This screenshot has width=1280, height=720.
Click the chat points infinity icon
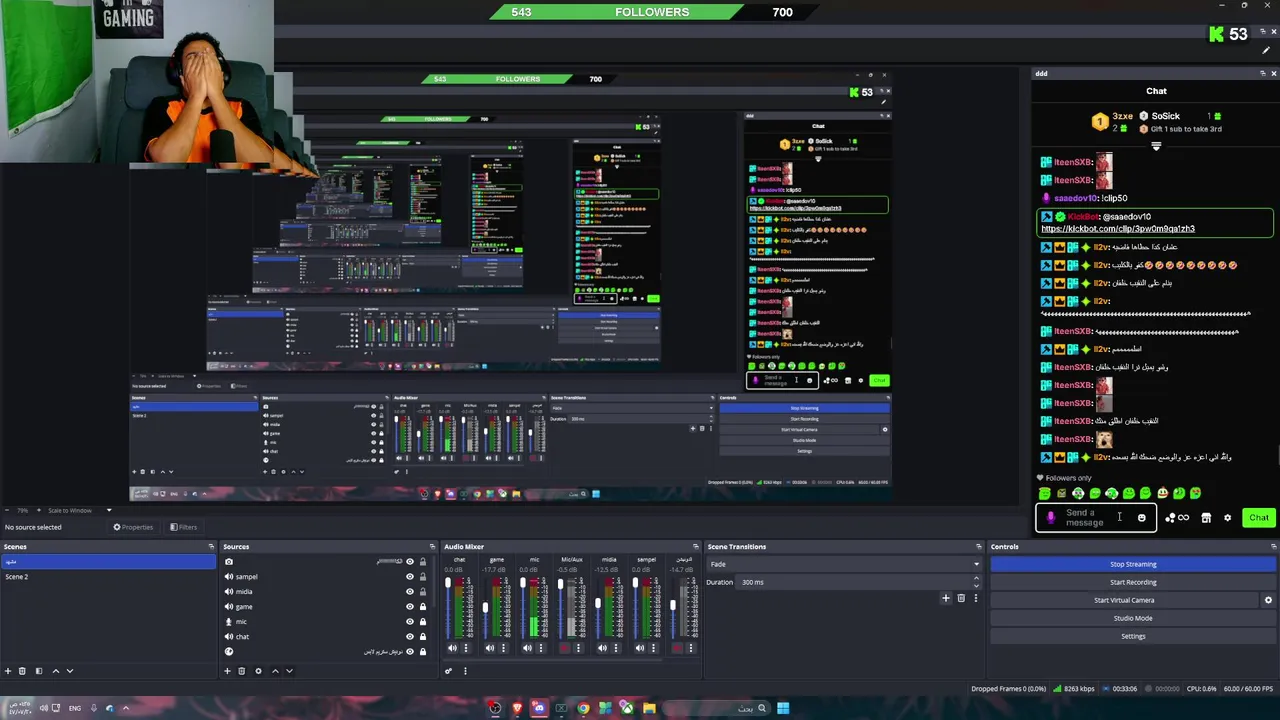pyautogui.click(x=1177, y=518)
